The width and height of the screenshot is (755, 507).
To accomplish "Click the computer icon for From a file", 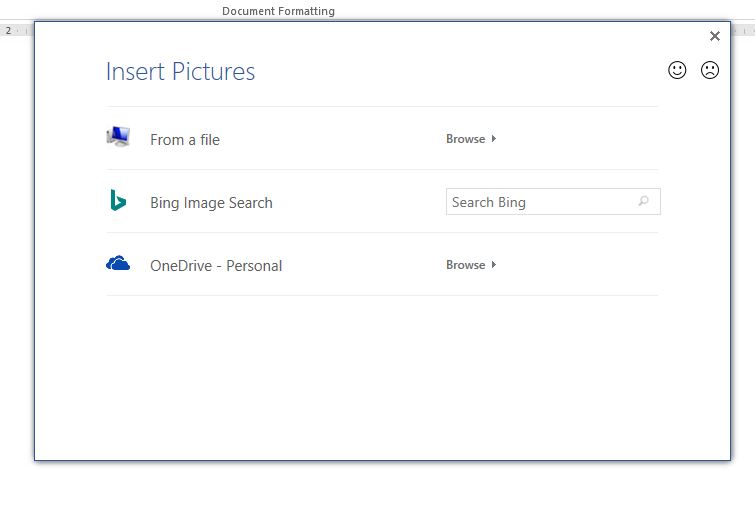I will [118, 138].
